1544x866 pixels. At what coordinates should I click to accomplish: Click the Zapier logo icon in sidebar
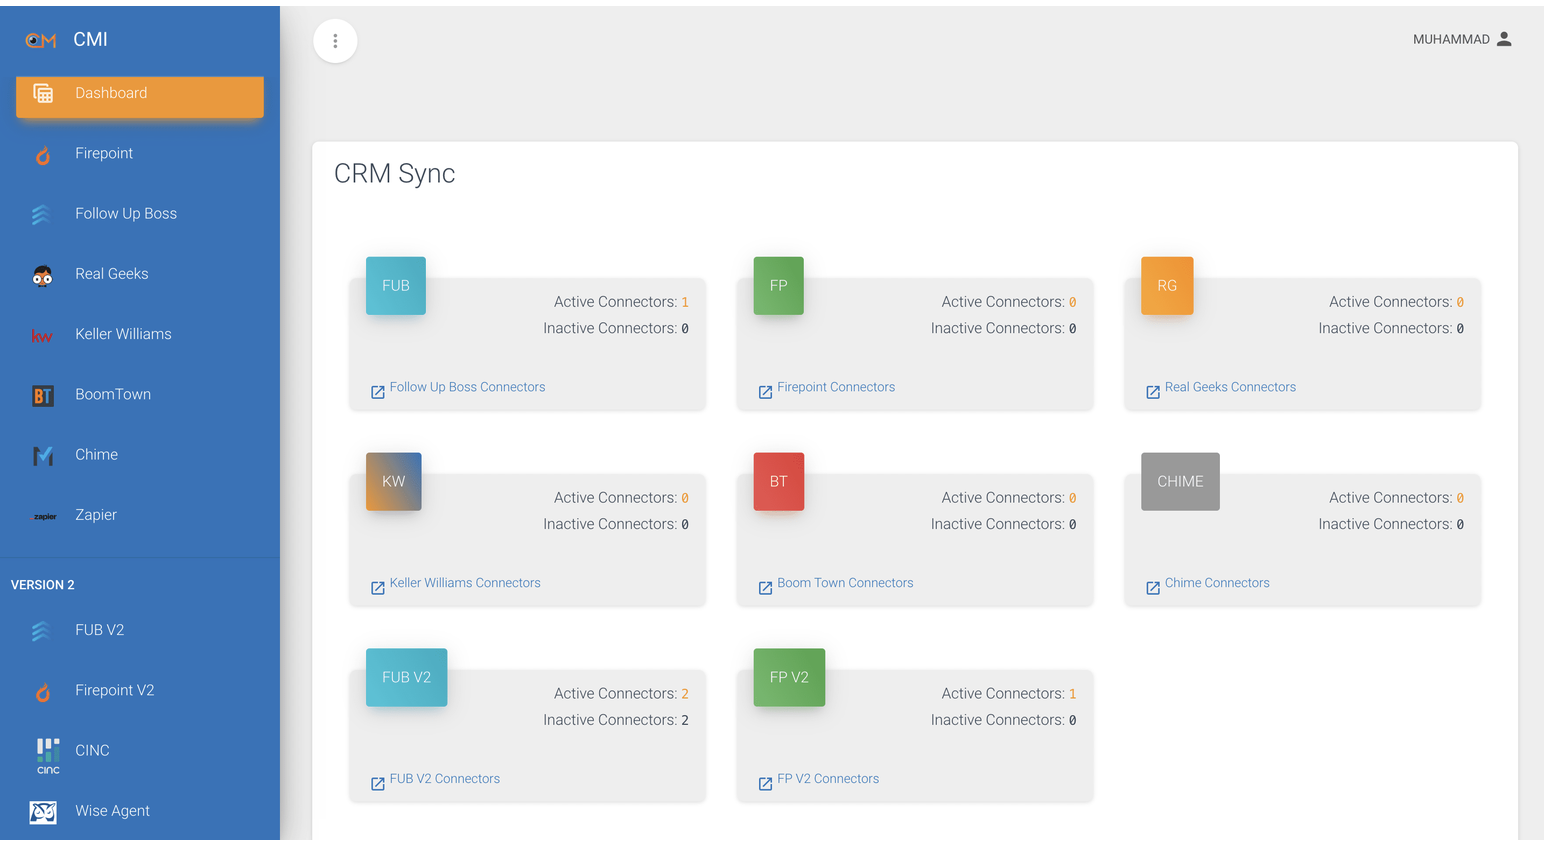point(45,516)
